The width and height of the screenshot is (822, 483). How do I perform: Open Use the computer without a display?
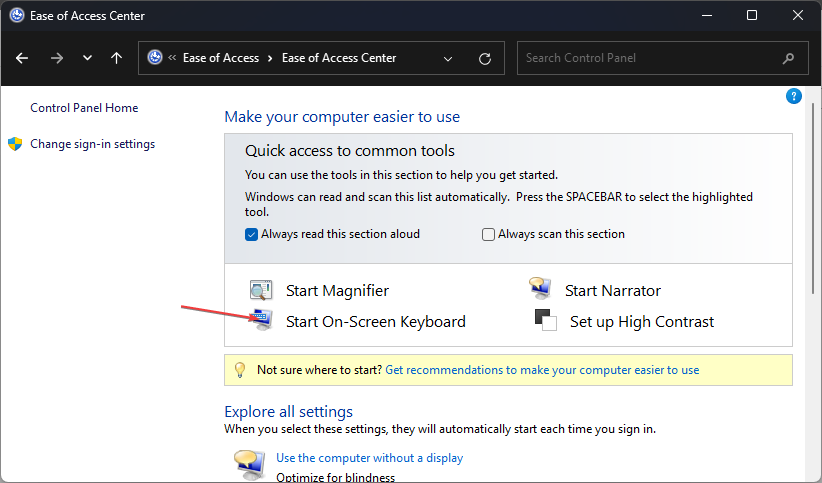click(370, 458)
